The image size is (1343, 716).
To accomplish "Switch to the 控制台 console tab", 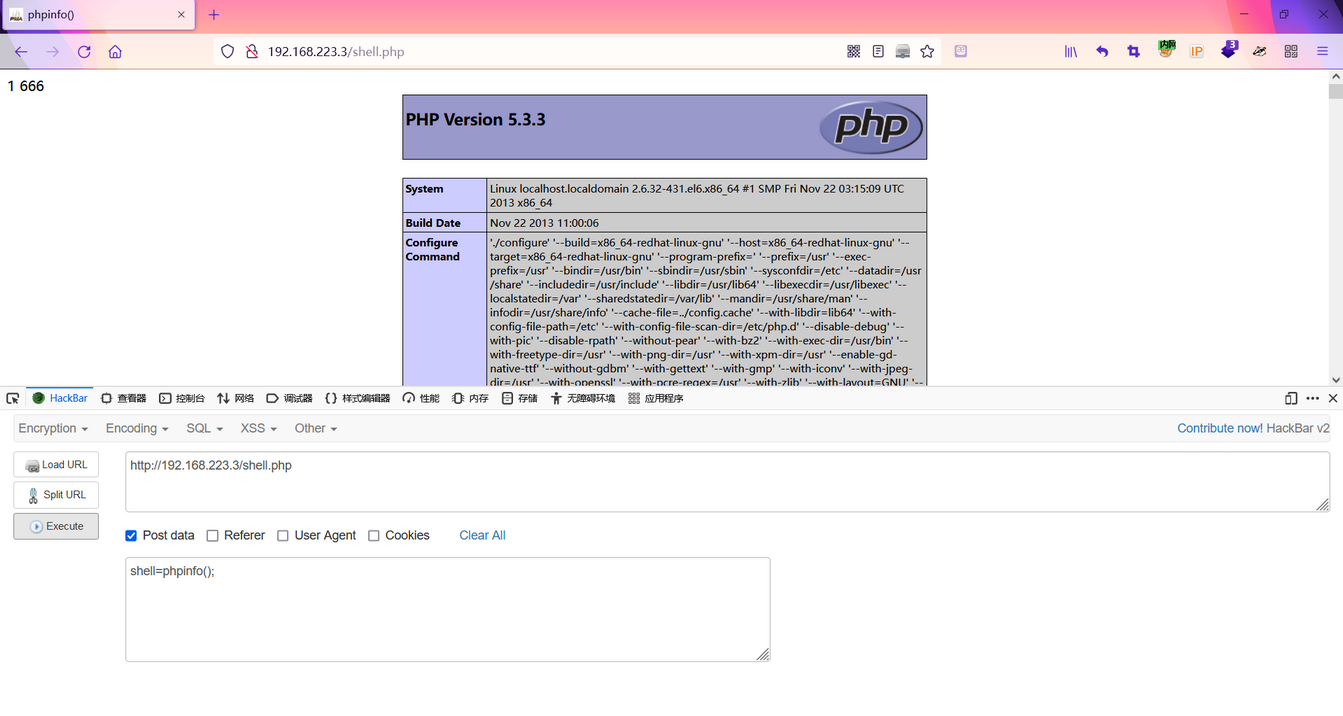I will pyautogui.click(x=181, y=398).
